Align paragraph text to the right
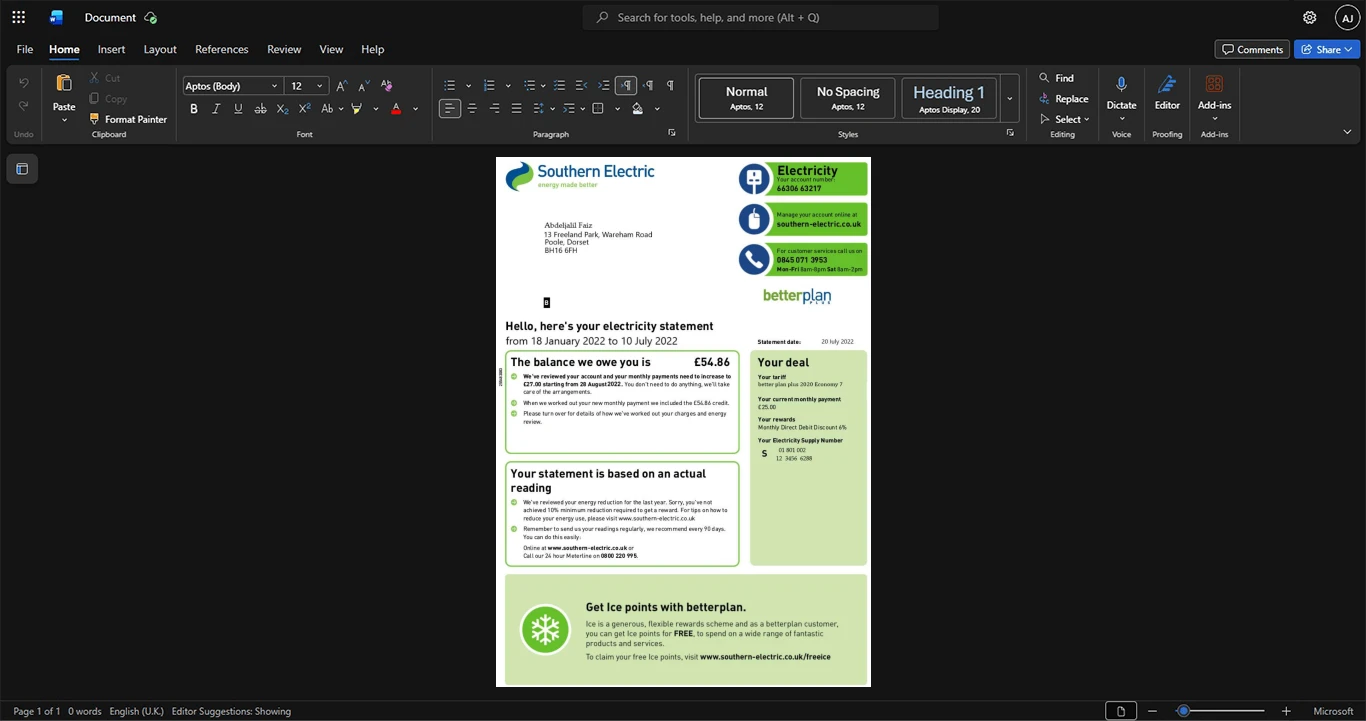Image resolution: width=1366 pixels, height=721 pixels. [494, 109]
